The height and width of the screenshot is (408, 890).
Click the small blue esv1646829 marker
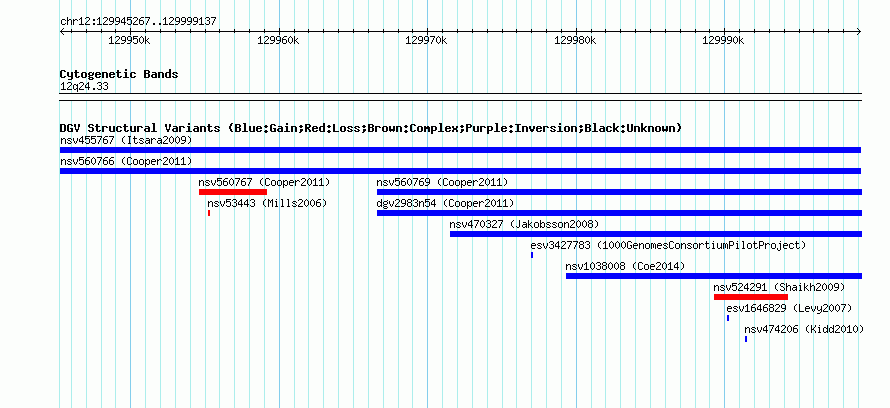coord(728,318)
